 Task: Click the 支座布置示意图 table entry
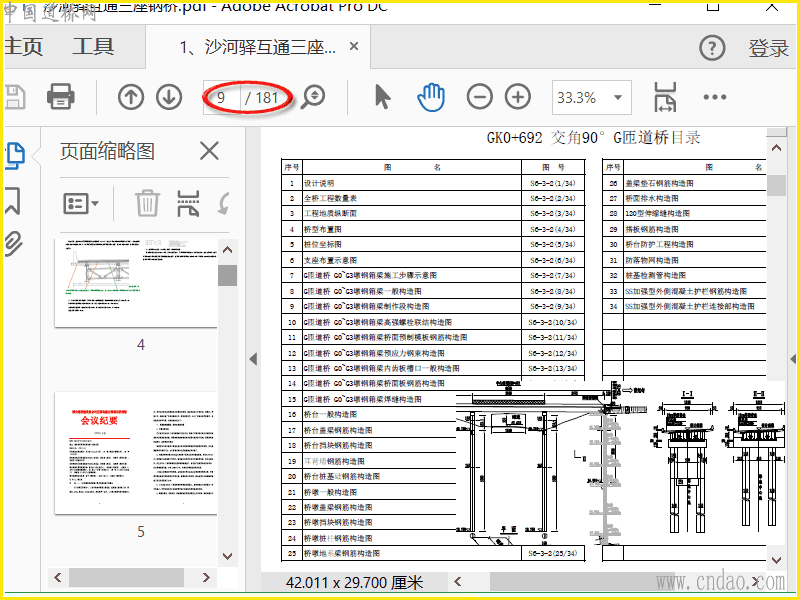331,260
